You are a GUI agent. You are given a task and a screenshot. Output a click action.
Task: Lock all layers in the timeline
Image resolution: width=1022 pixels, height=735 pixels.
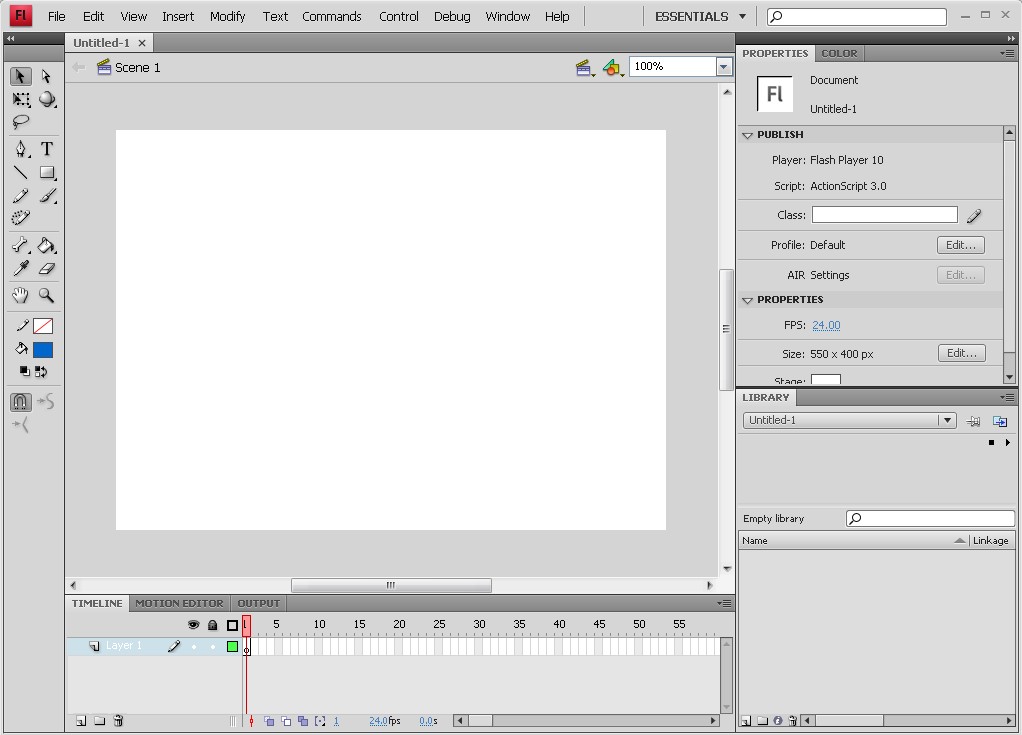tap(212, 624)
